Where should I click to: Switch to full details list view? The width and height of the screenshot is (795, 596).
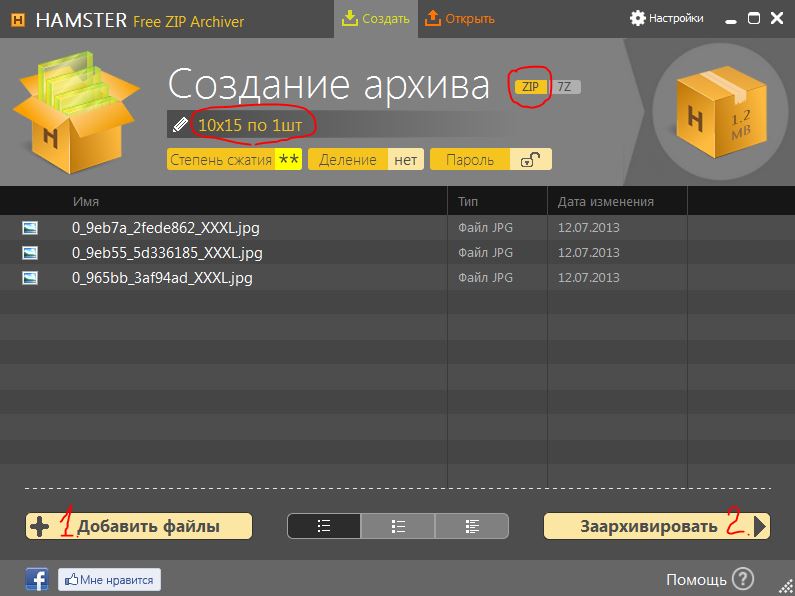(472, 526)
